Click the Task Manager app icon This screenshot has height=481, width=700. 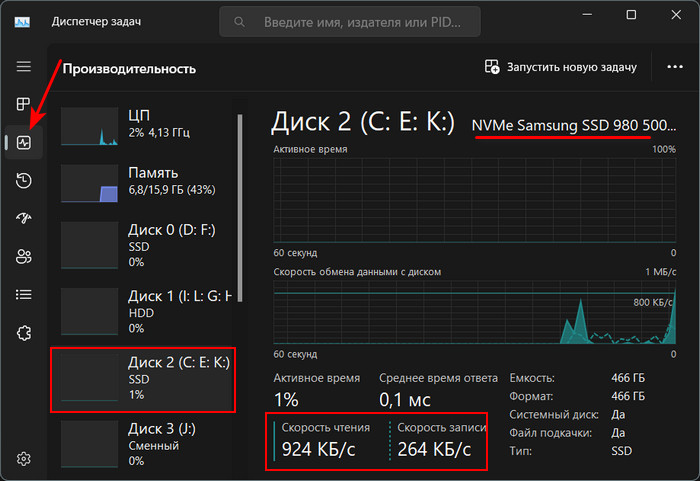pos(22,22)
